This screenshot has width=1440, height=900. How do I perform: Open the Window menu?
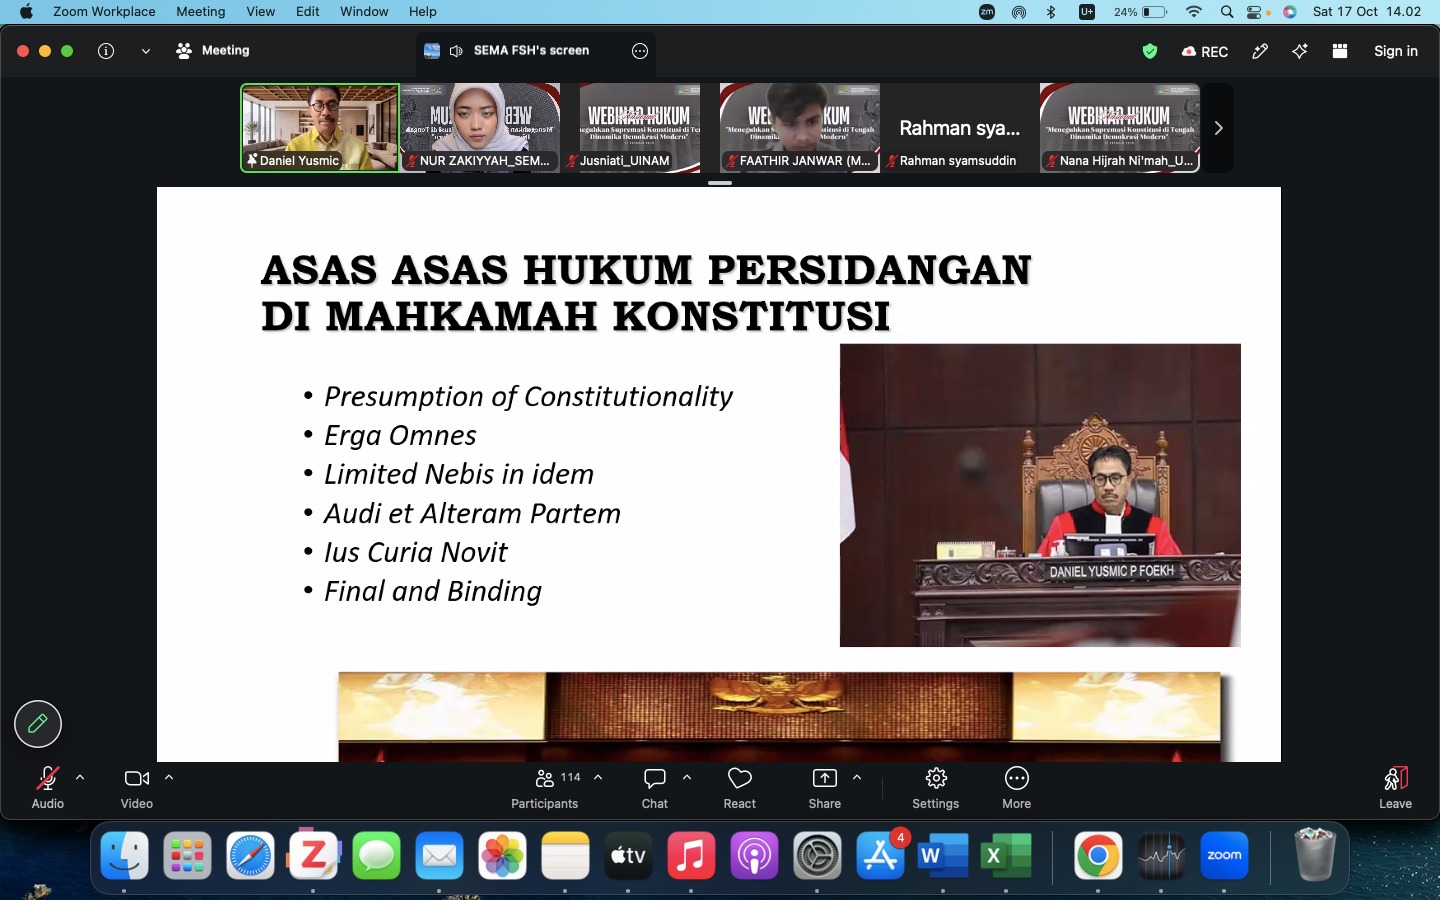coord(364,12)
